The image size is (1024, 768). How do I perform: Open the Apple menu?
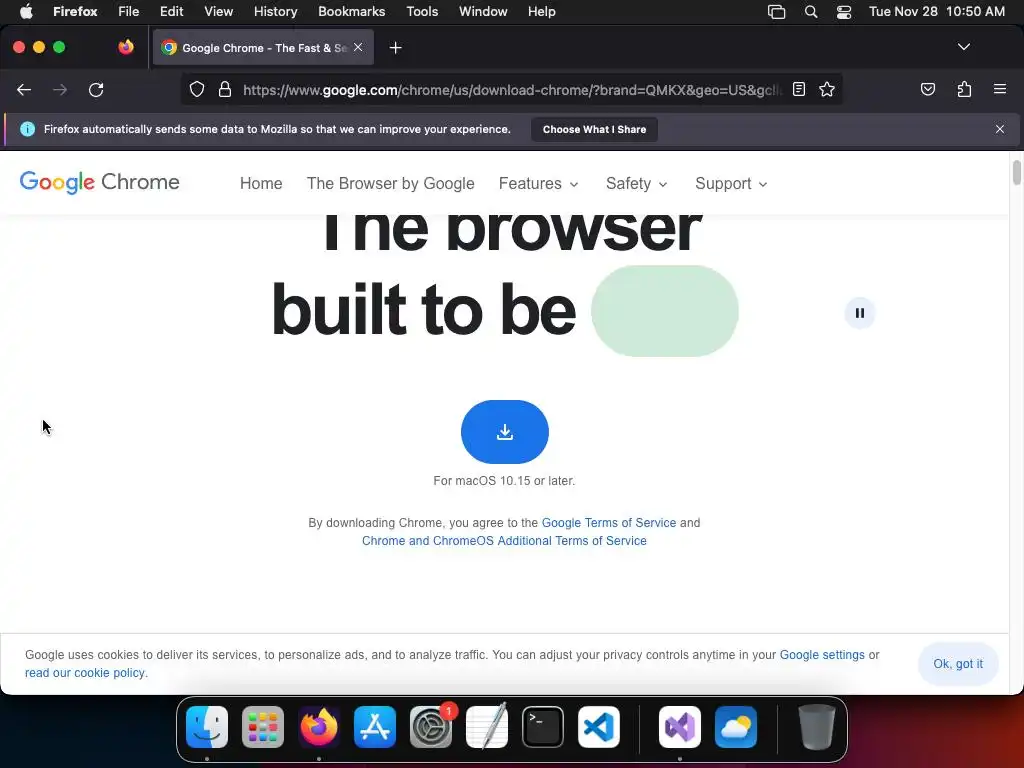pos(26,11)
